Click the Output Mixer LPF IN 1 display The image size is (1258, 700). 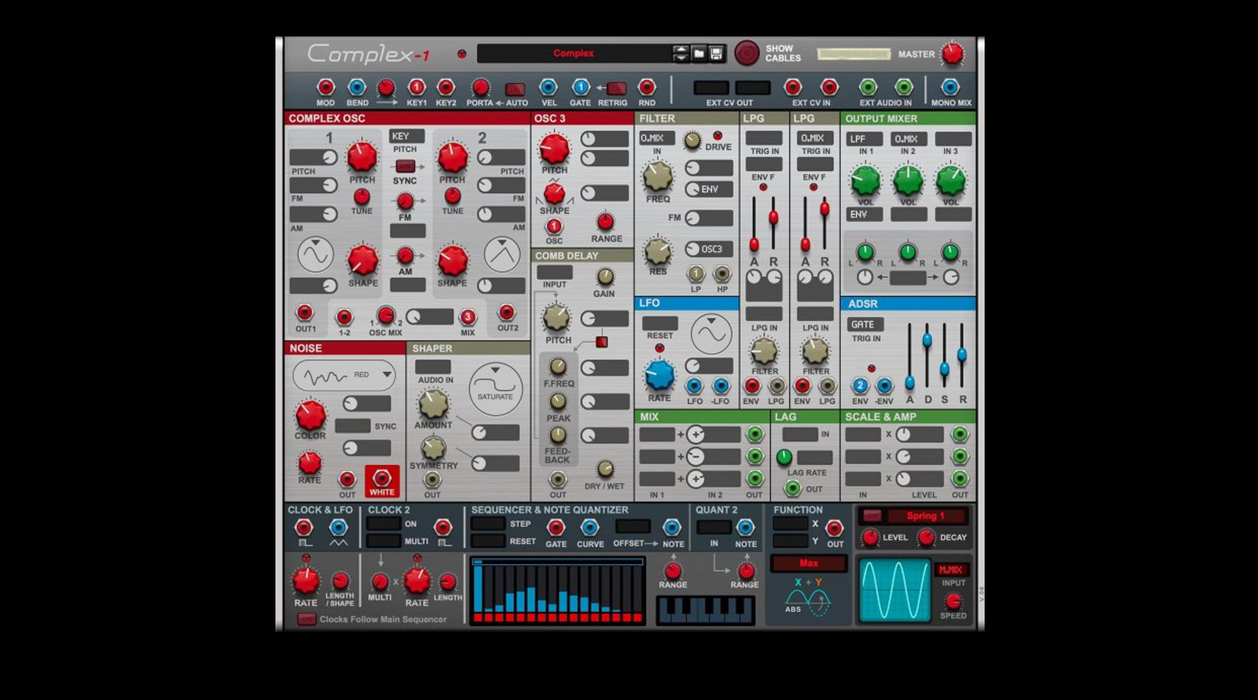(864, 139)
